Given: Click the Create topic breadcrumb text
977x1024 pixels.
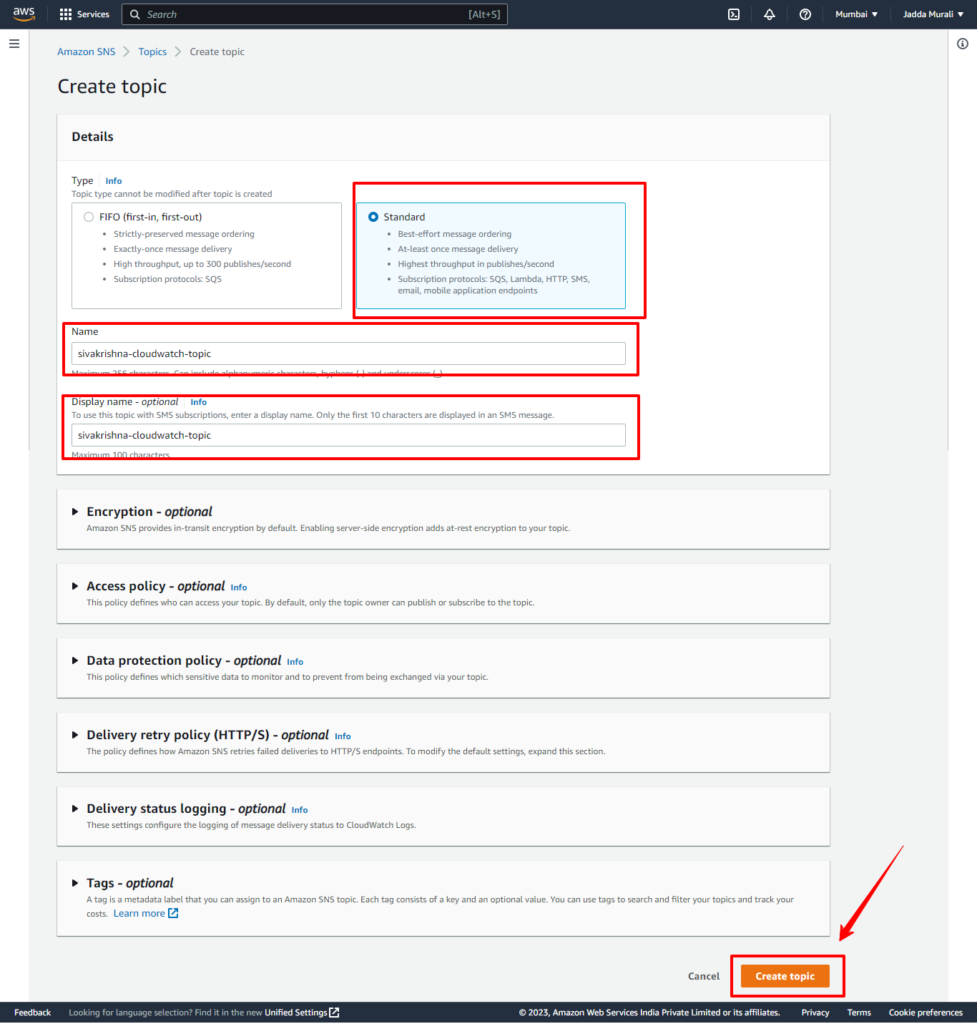Looking at the screenshot, I should [217, 52].
